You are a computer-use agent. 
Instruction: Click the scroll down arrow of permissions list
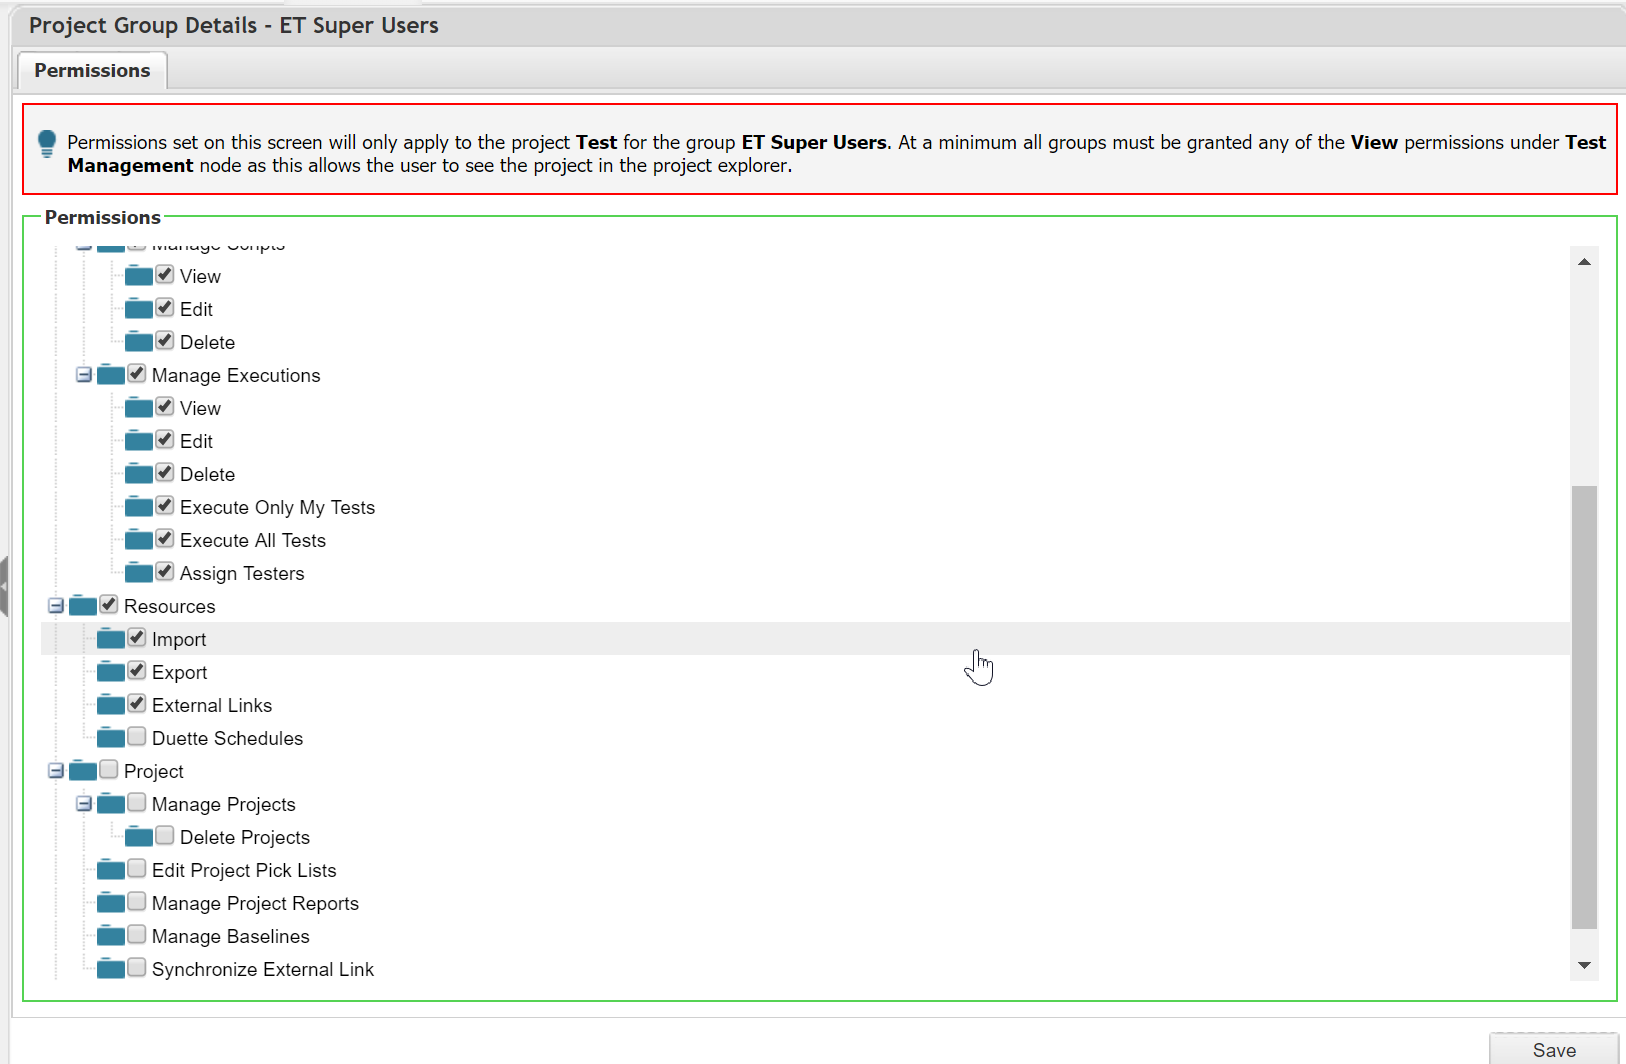(x=1584, y=965)
